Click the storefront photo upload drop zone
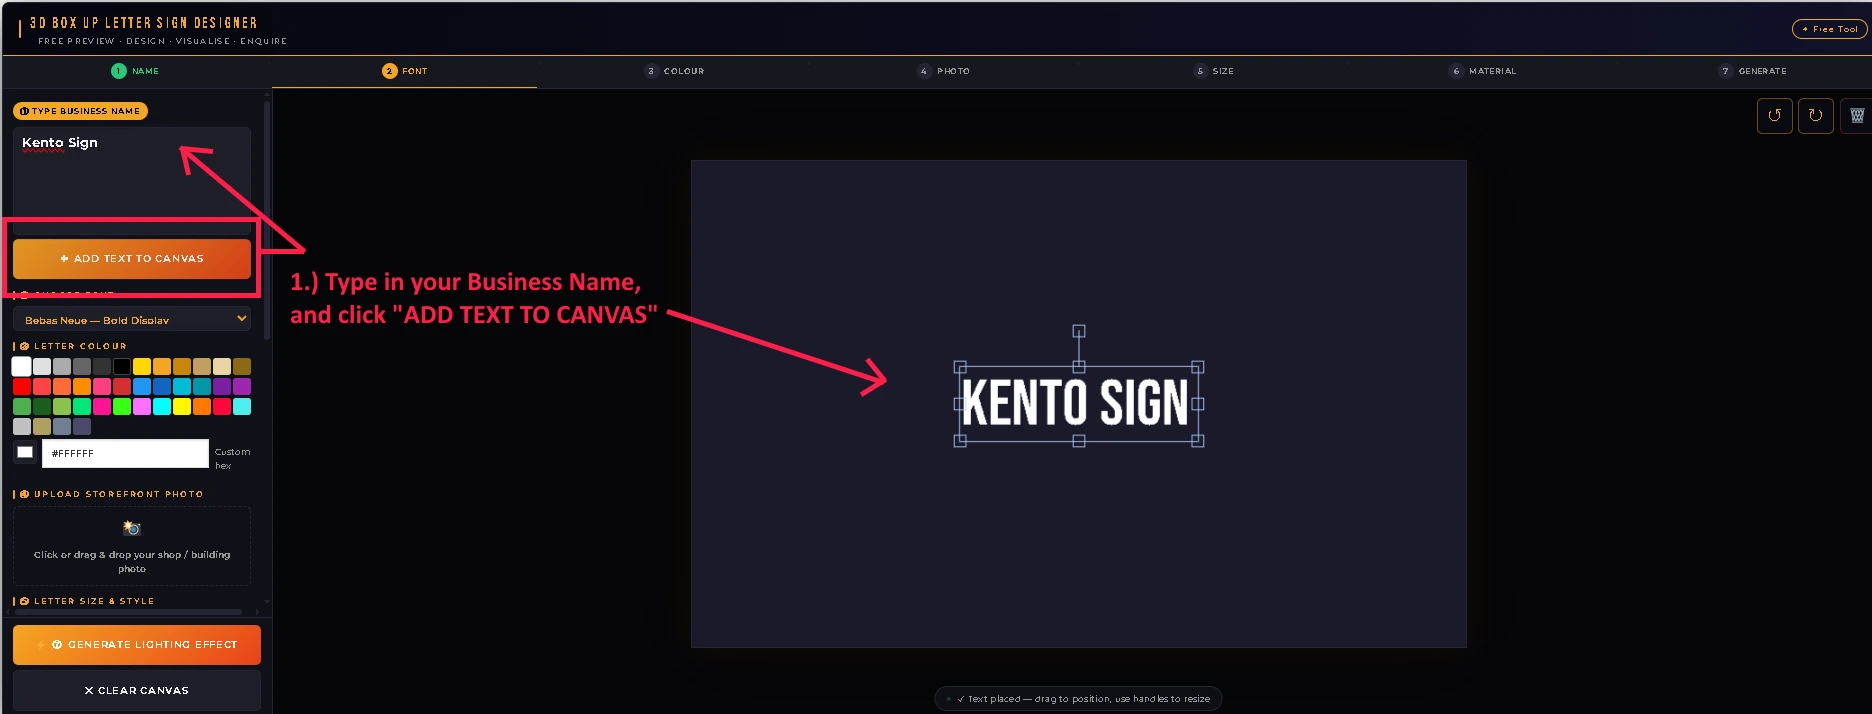This screenshot has height=714, width=1872. (132, 546)
